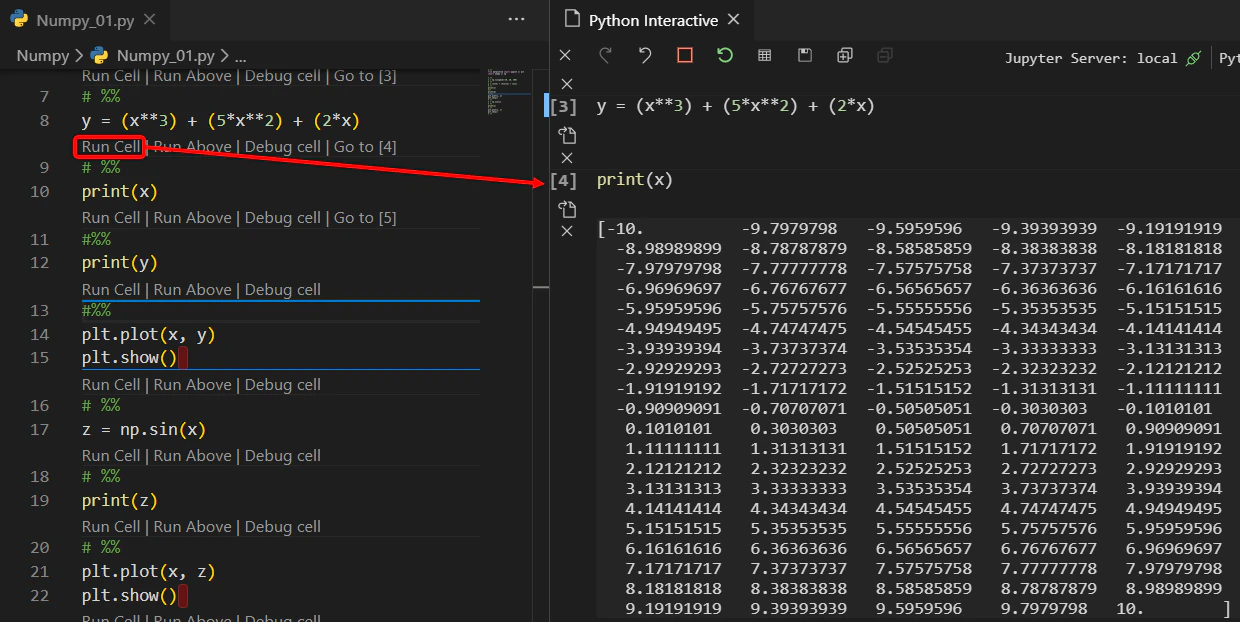The image size is (1240, 622).
Task: Open the variable explorer table icon
Action: 765,56
